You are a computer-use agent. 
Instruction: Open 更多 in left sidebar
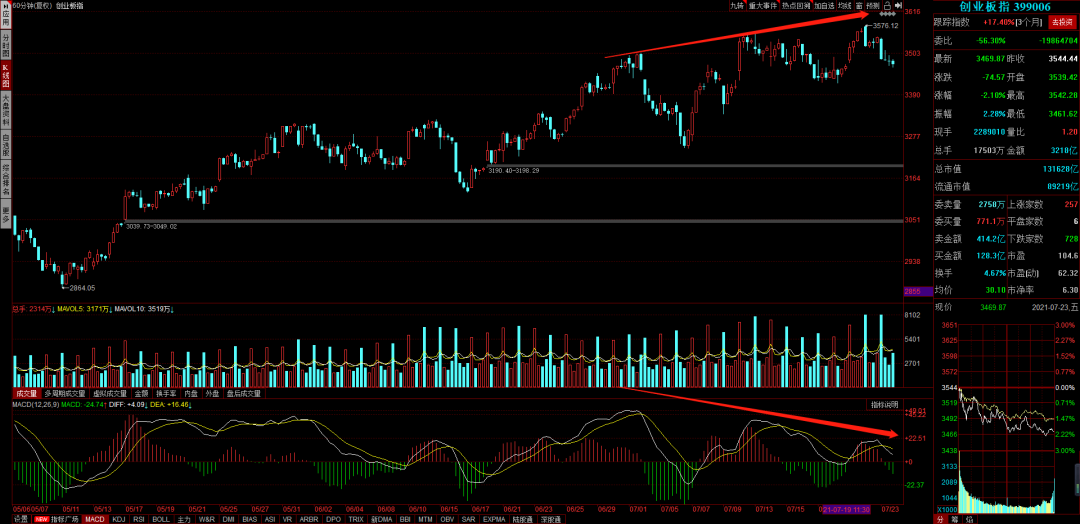[6, 214]
